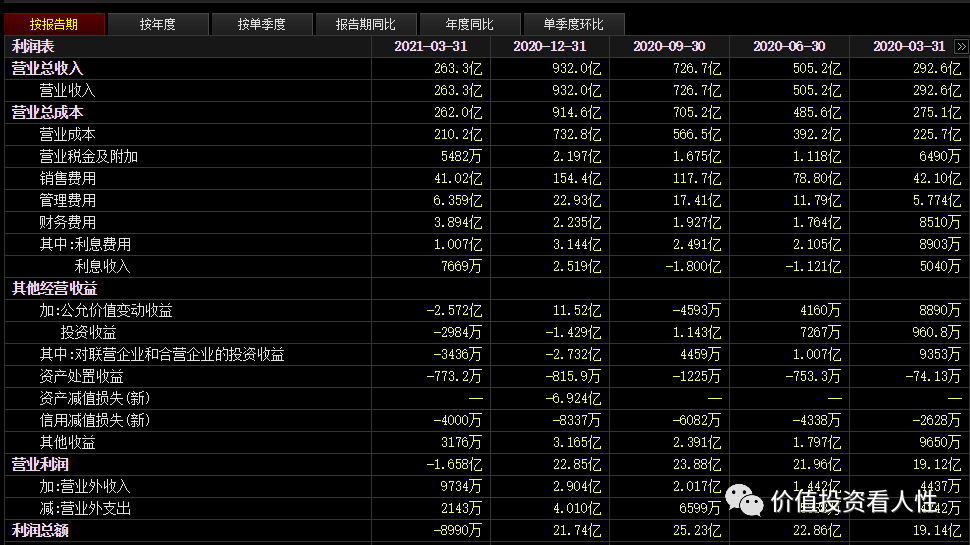Click the 154.4亿 sales expense value

pos(576,179)
